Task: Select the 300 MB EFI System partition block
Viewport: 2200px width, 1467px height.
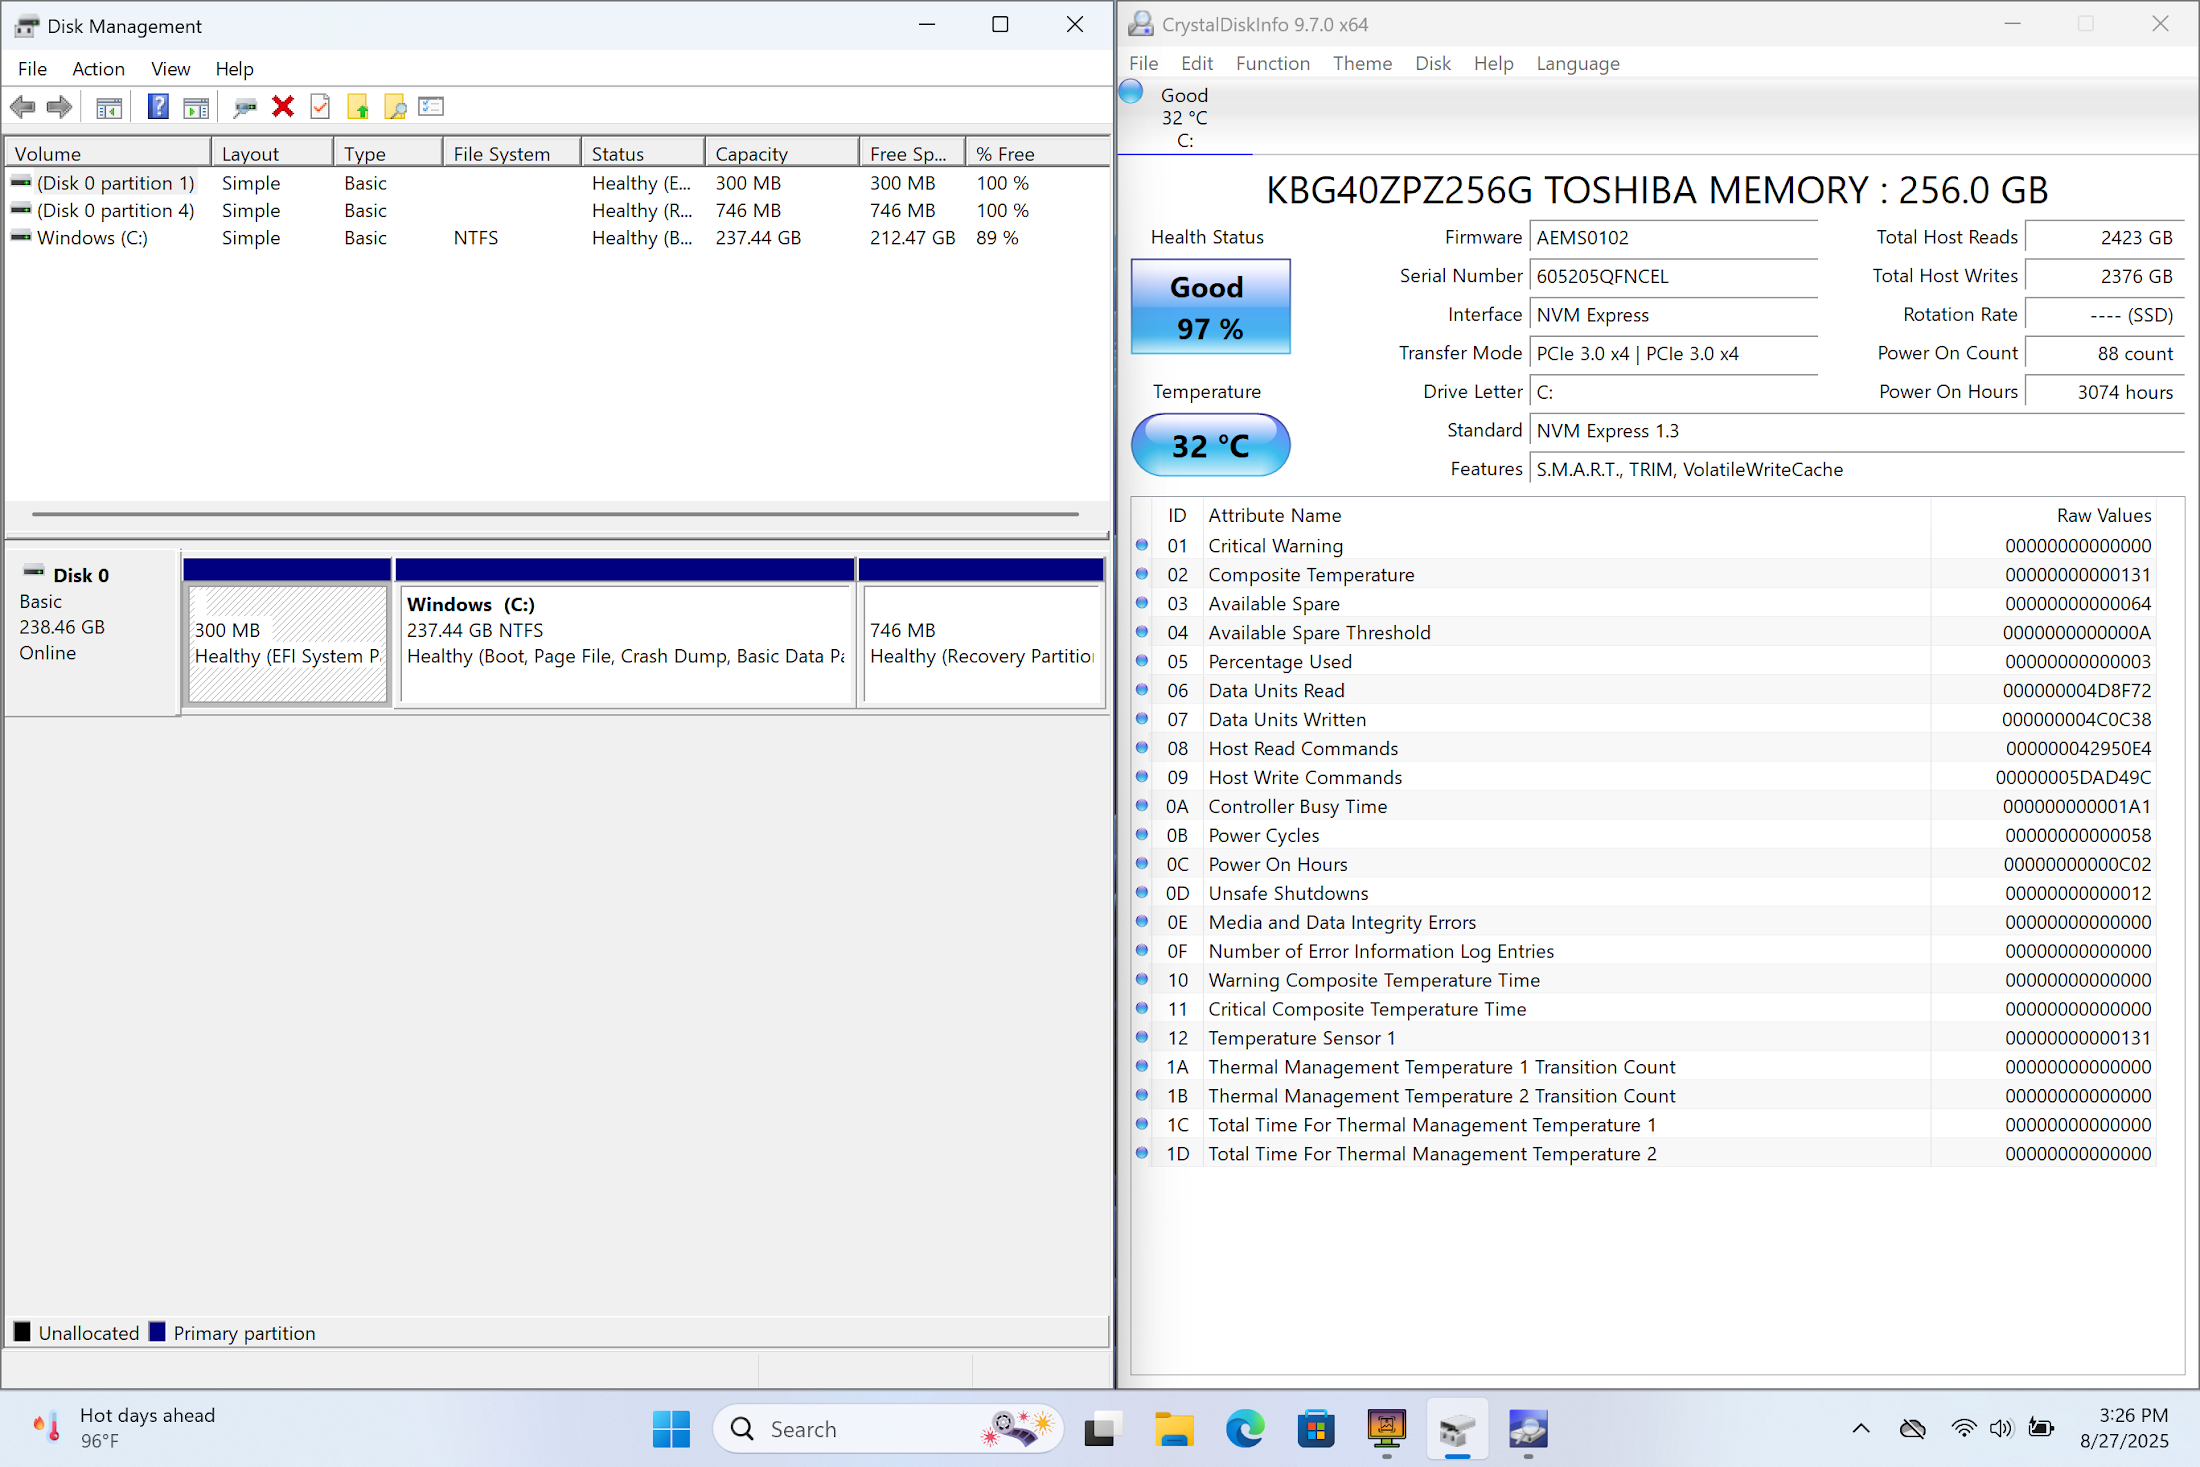Action: [x=287, y=643]
